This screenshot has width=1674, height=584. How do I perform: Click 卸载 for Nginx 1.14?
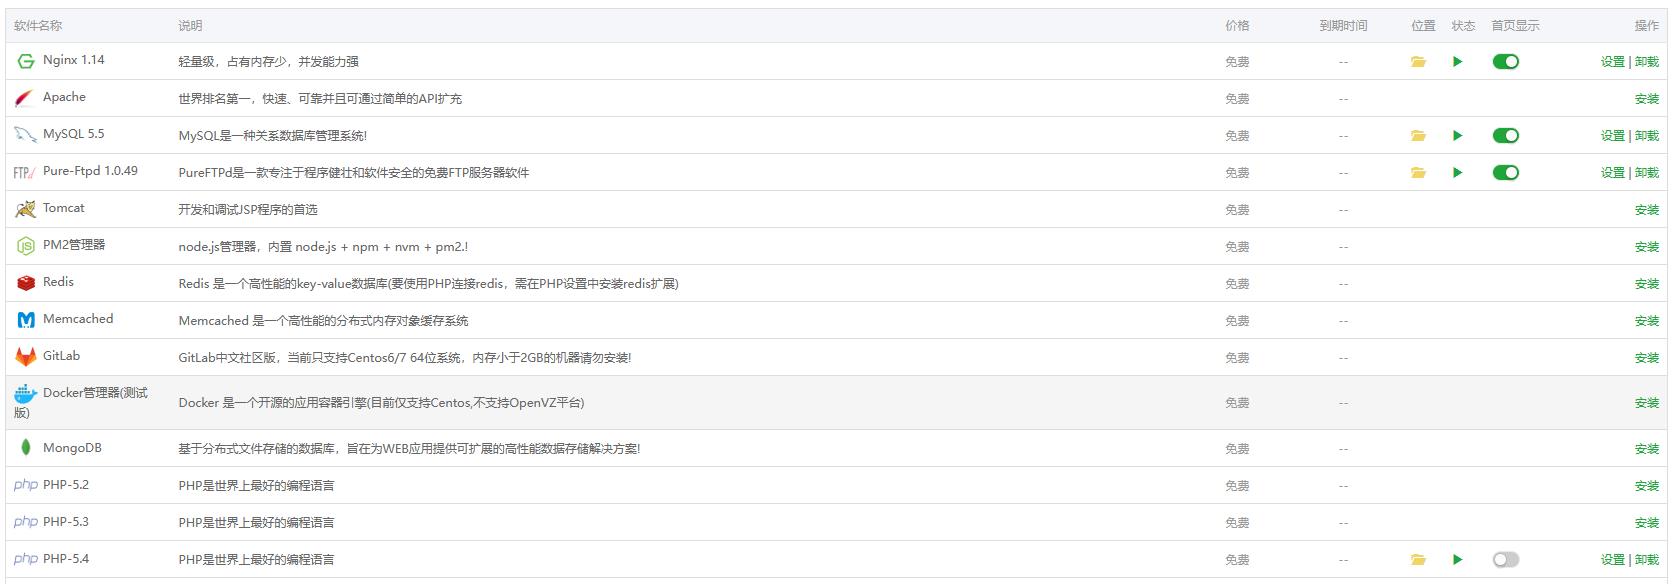coord(1646,62)
